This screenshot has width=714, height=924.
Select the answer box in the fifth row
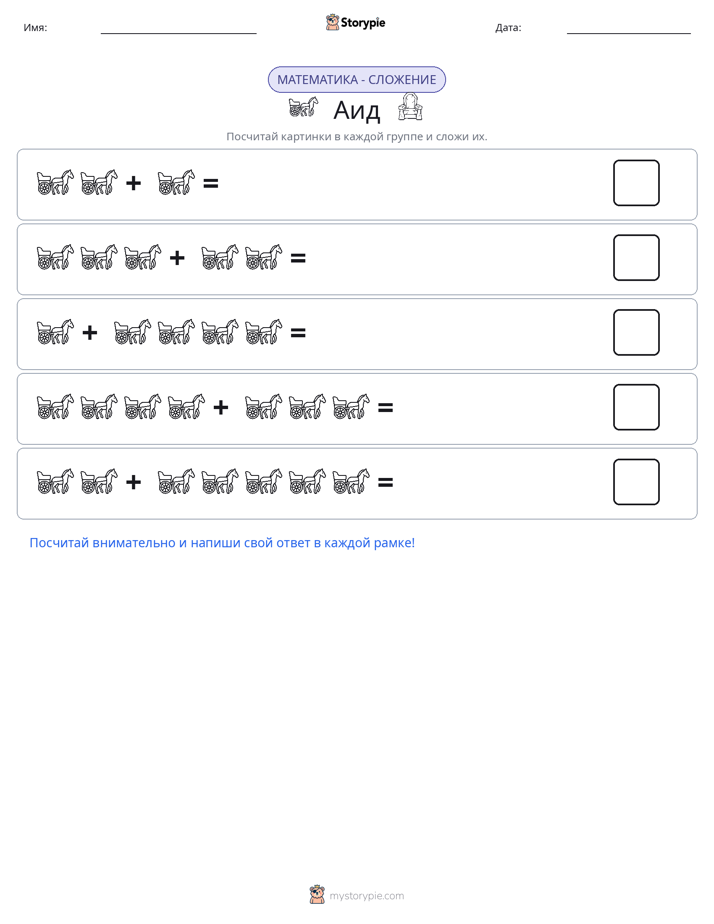pos(636,482)
